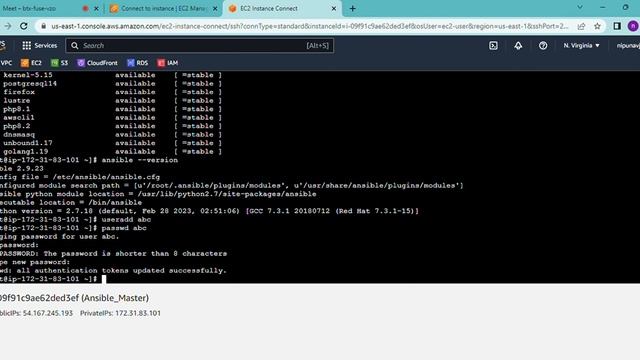The height and width of the screenshot is (360, 640).
Task: Open the S3 shortcut in favorites bar
Action: (x=60, y=63)
